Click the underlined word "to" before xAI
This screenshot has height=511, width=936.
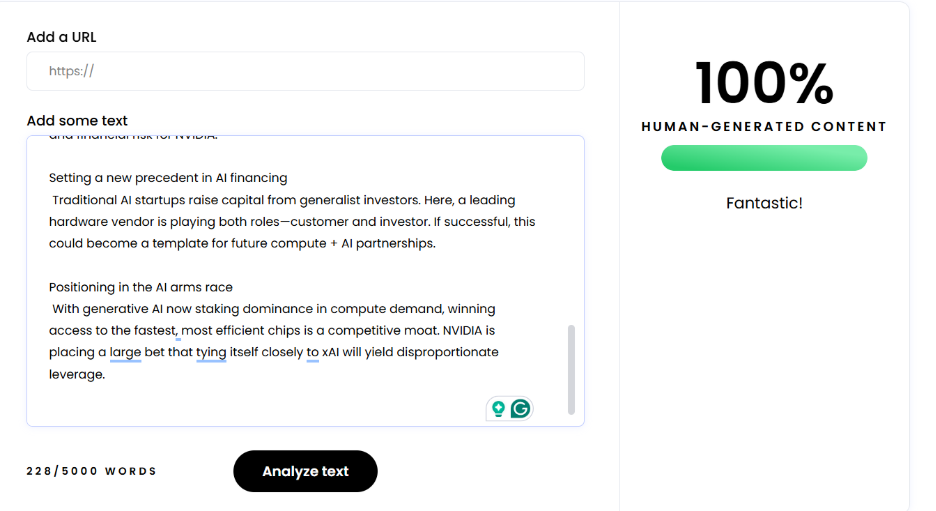click(x=313, y=352)
